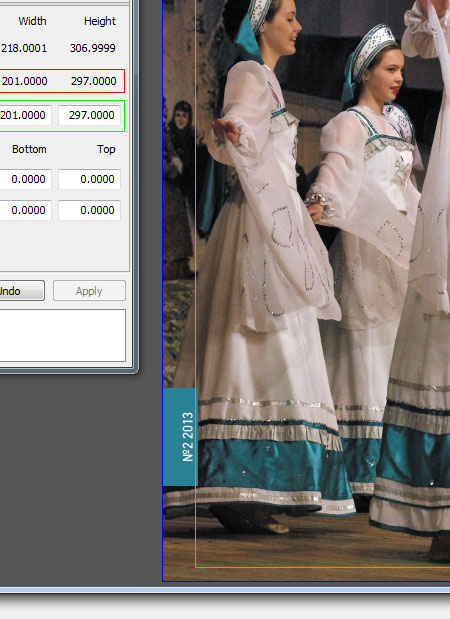This screenshot has height=619, width=450.
Task: Edit second-row Bottom margin field 0.0000
Action: tap(25, 210)
